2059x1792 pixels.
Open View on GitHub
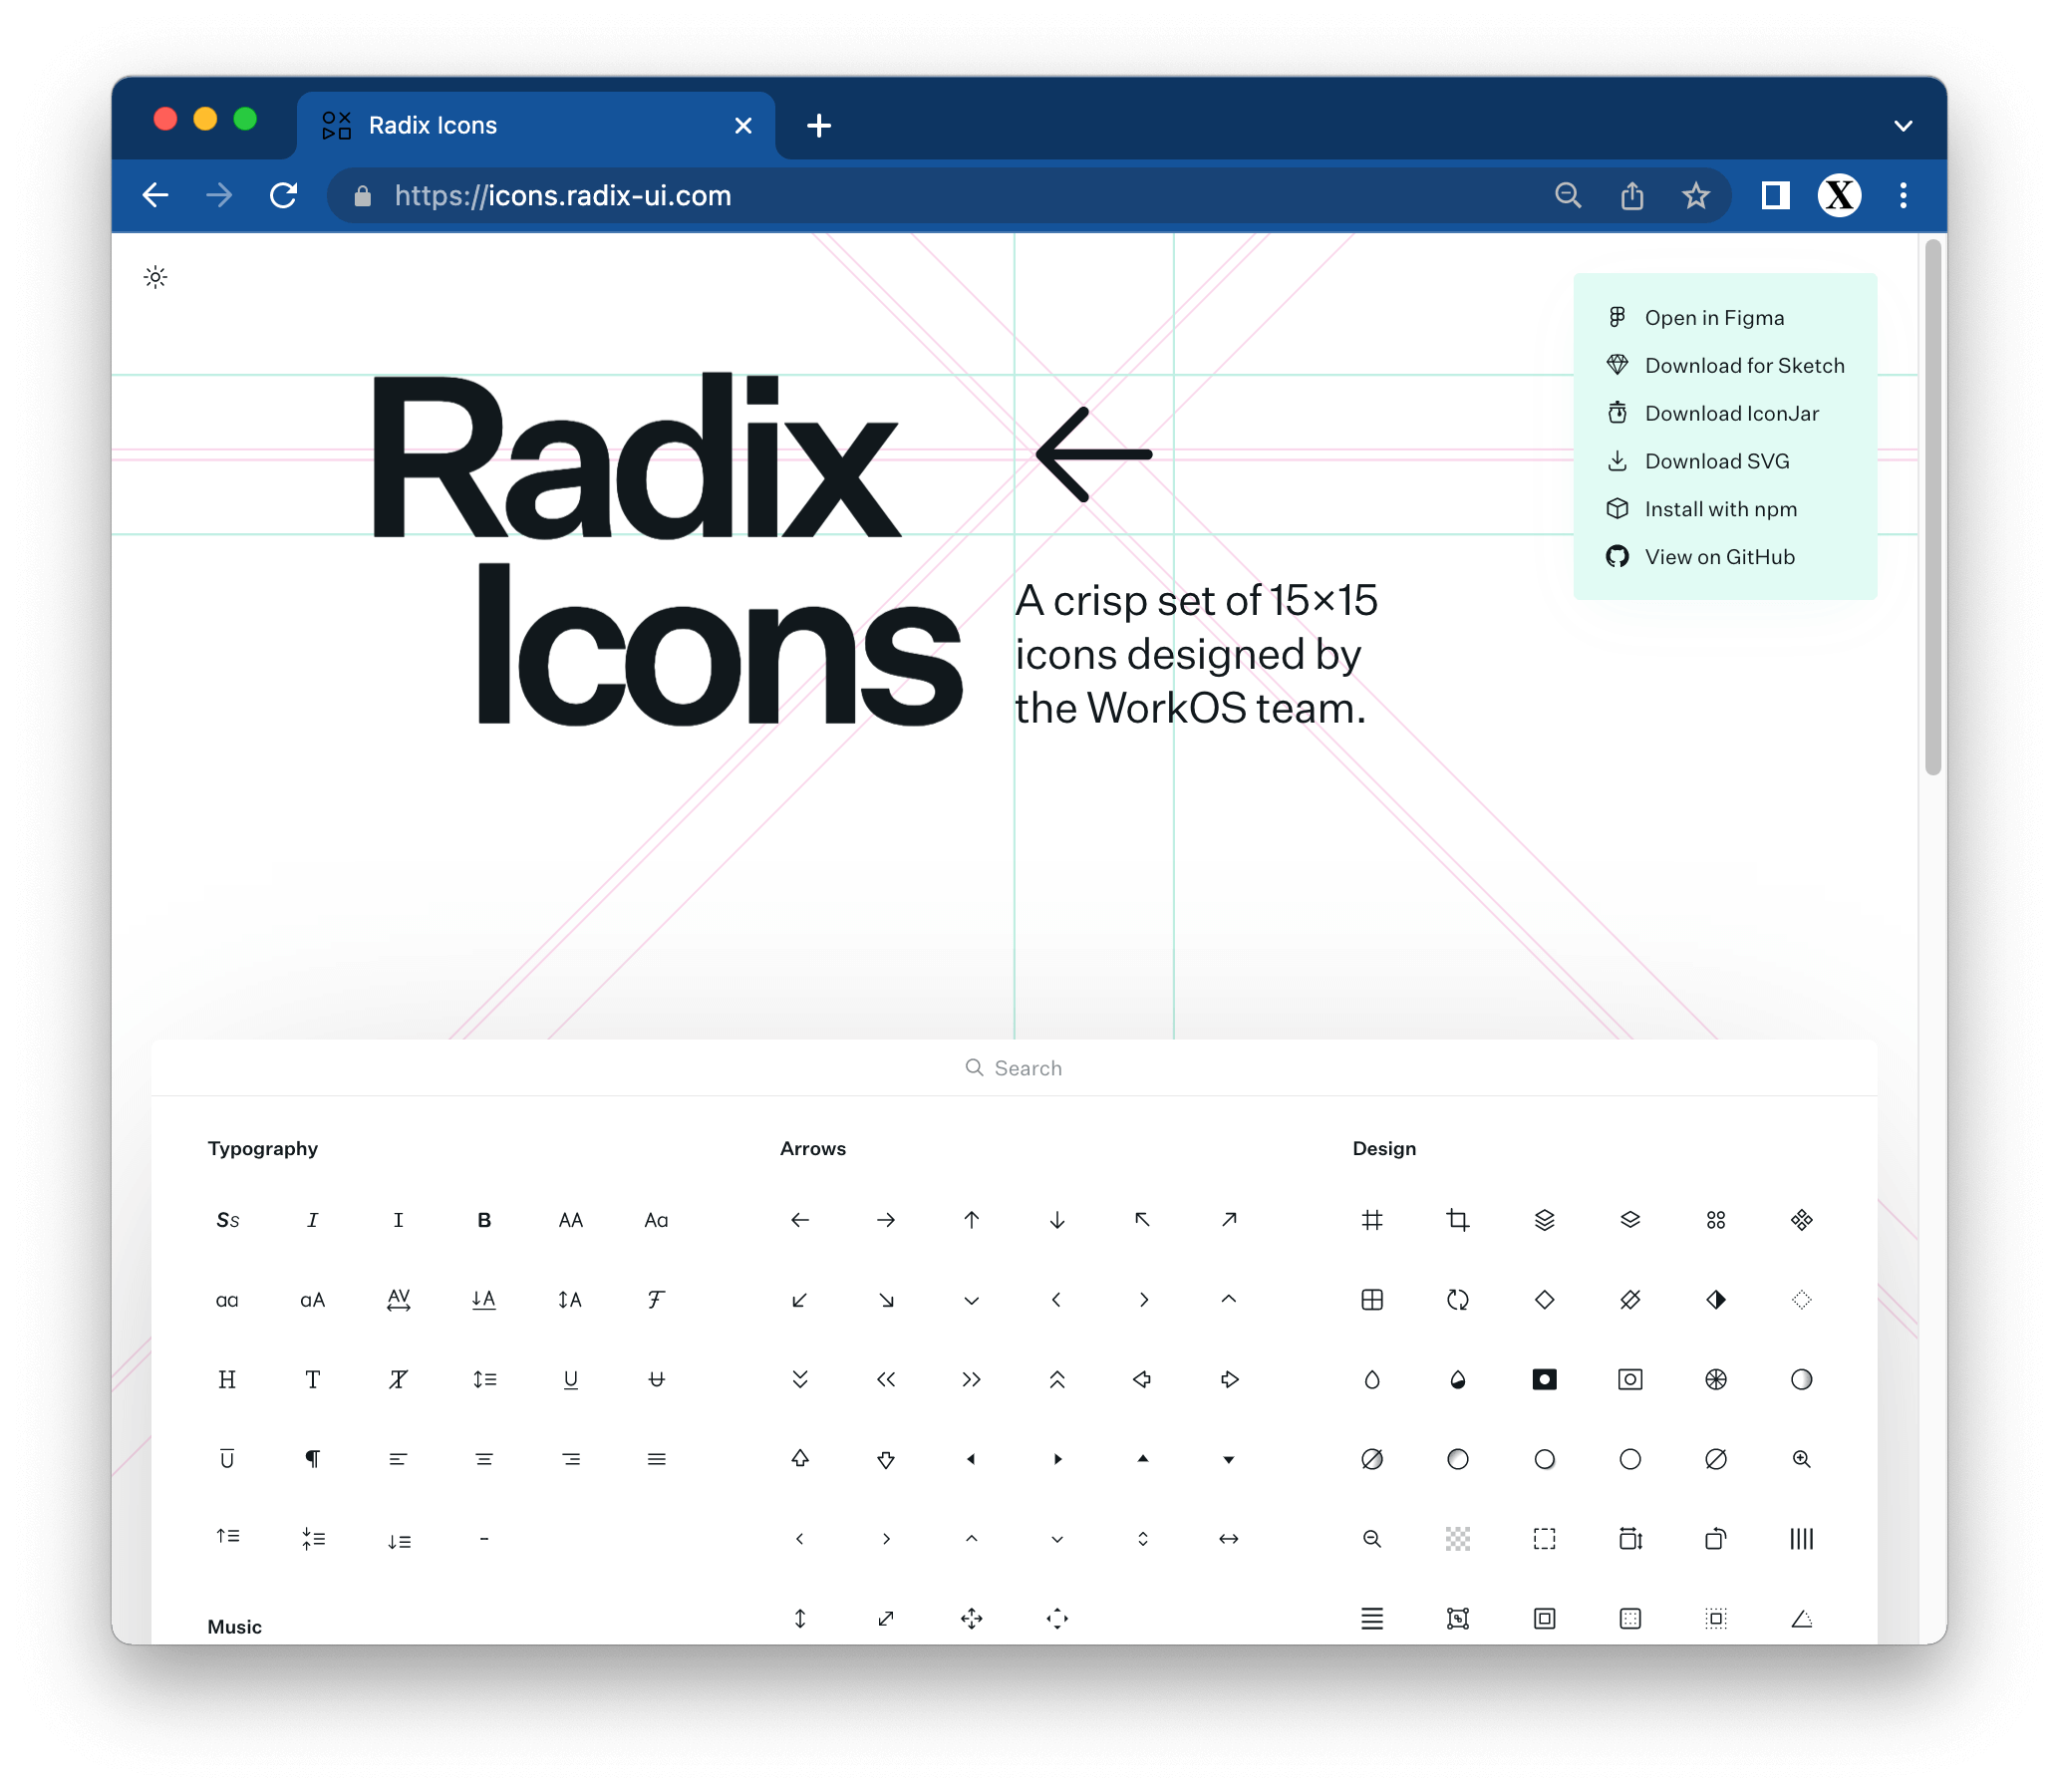point(1702,558)
